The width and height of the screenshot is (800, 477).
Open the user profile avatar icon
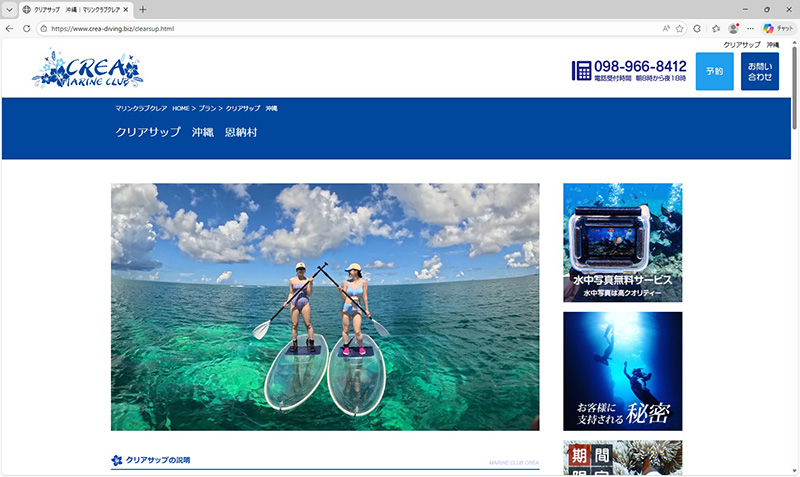[733, 28]
